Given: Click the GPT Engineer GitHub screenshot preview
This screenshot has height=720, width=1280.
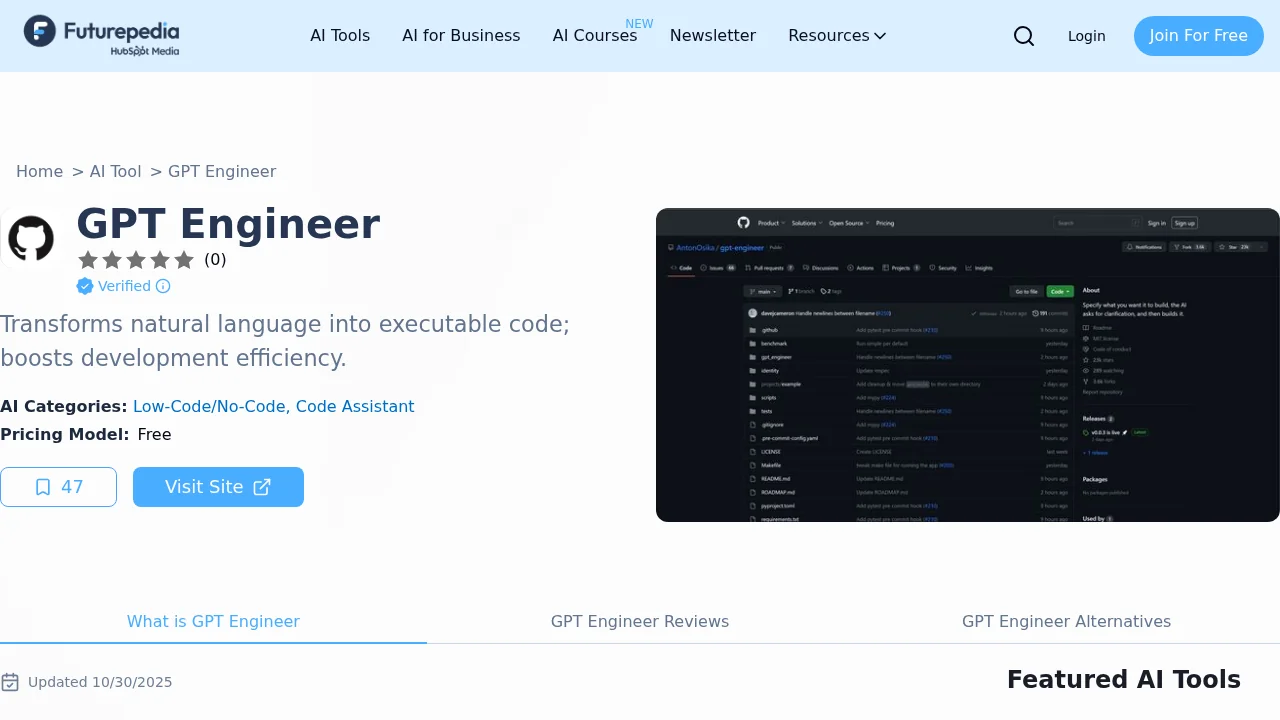Looking at the screenshot, I should tap(967, 365).
